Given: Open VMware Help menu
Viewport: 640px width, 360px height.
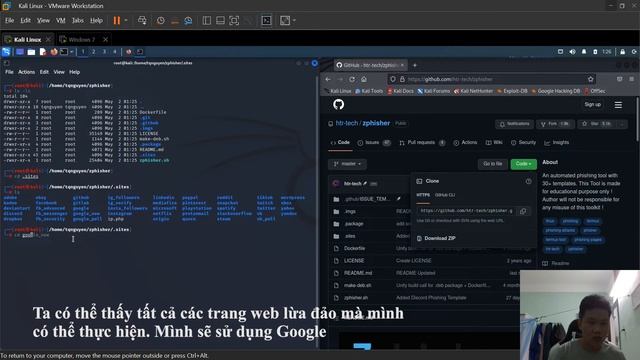Looking at the screenshot, I should pyautogui.click(x=96, y=20).
